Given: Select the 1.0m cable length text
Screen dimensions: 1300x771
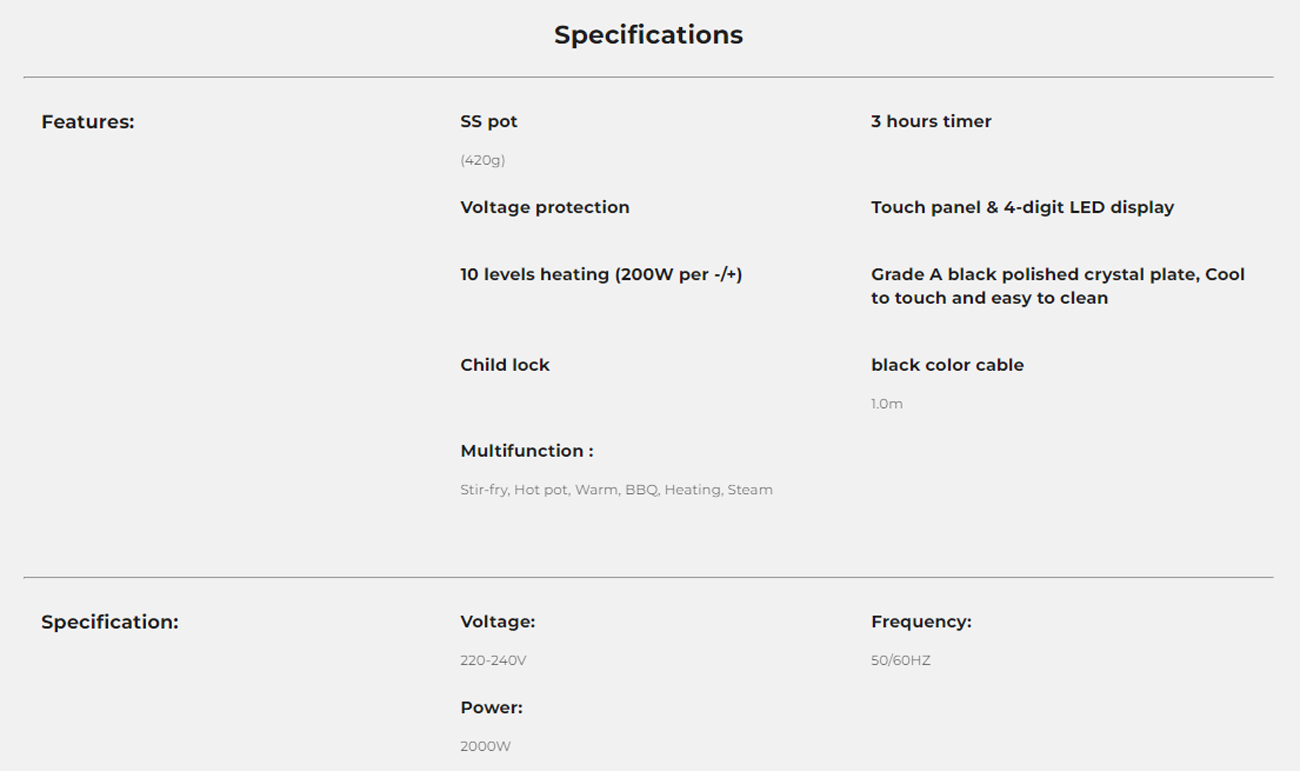Looking at the screenshot, I should pyautogui.click(x=887, y=404).
